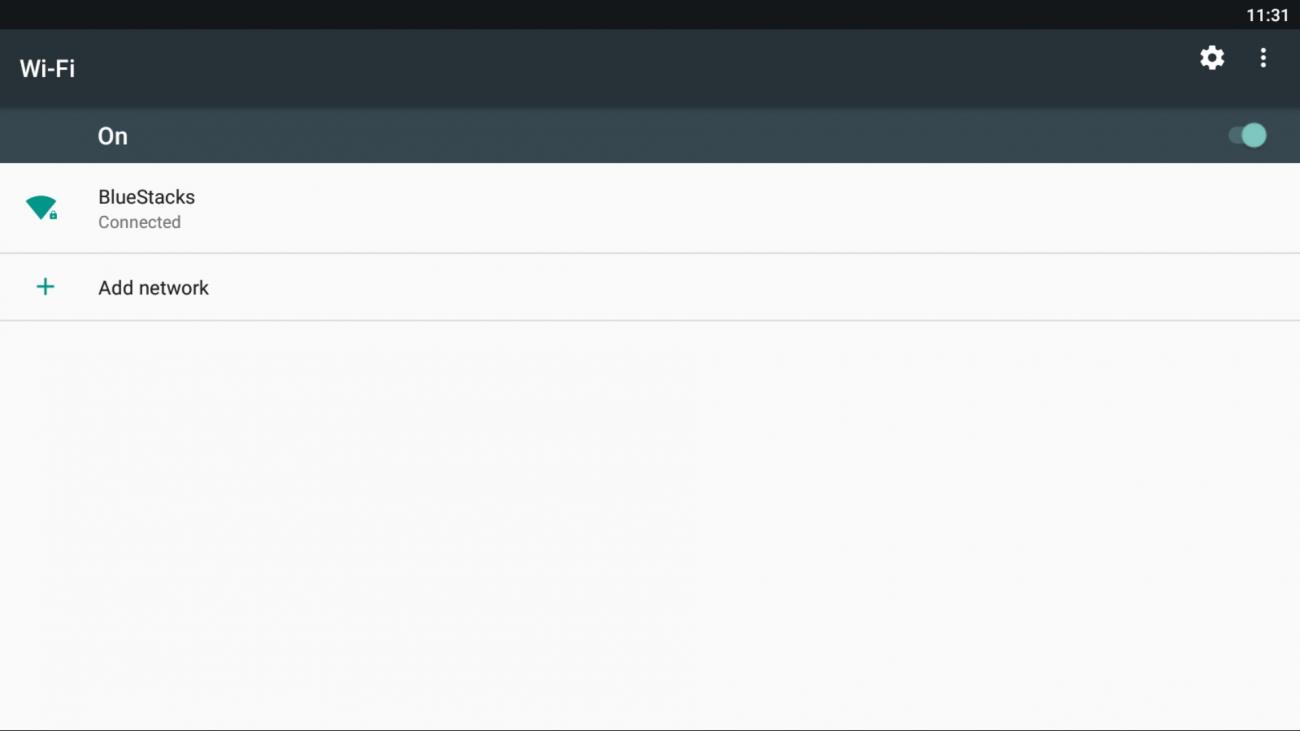Open the Wi-Fi settings gear icon

1212,58
